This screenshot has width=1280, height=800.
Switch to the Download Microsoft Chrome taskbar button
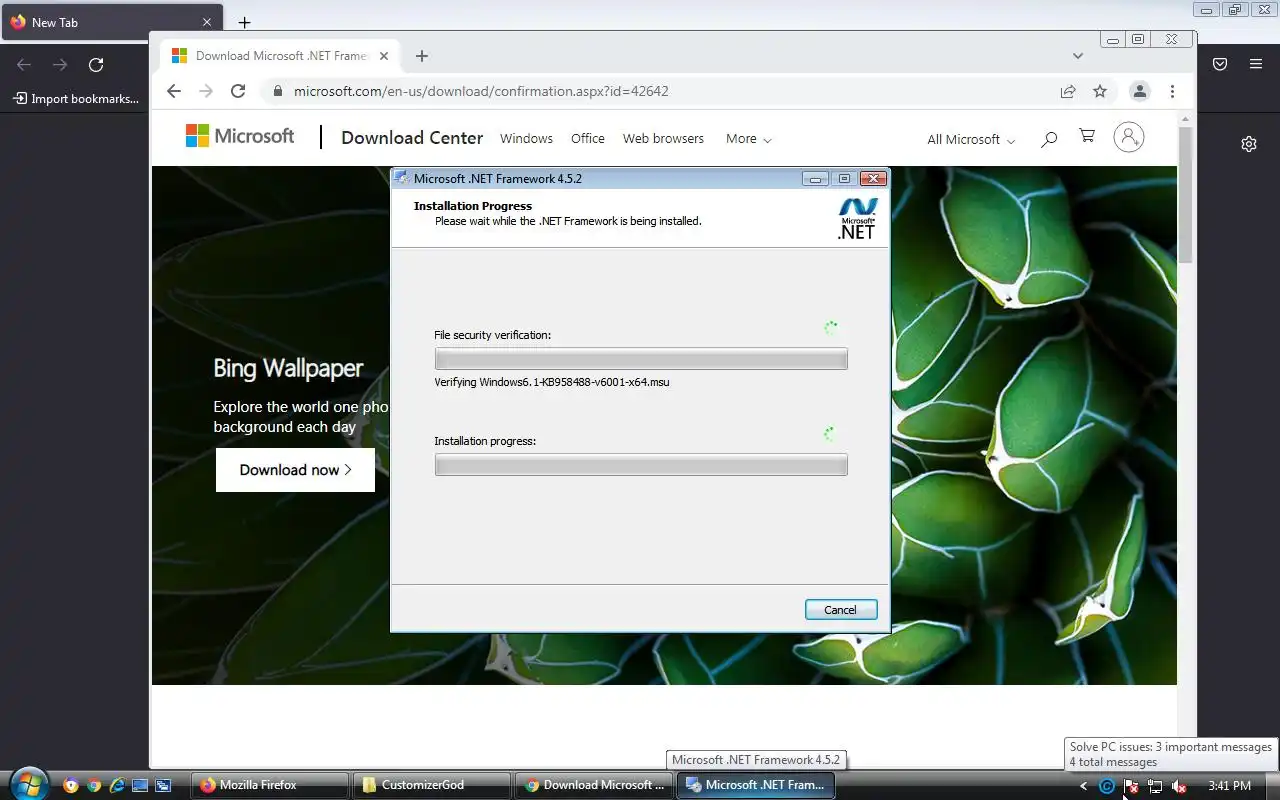(593, 785)
